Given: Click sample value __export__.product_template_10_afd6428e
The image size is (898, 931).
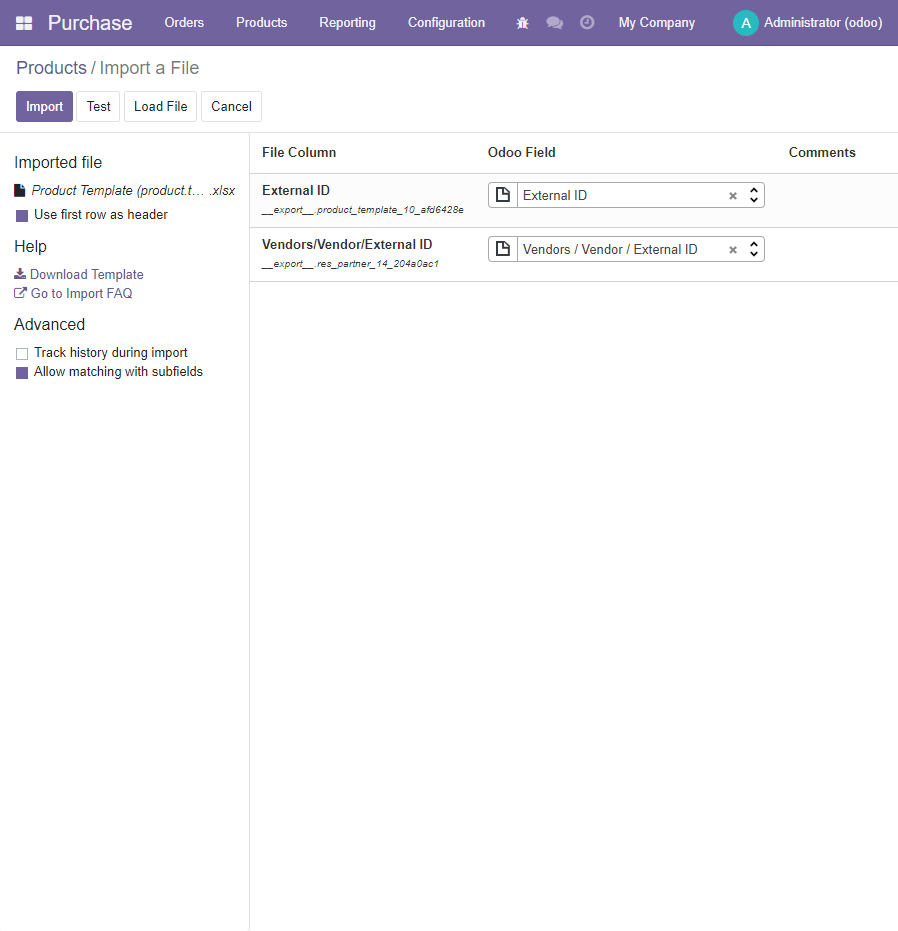Looking at the screenshot, I should point(362,210).
